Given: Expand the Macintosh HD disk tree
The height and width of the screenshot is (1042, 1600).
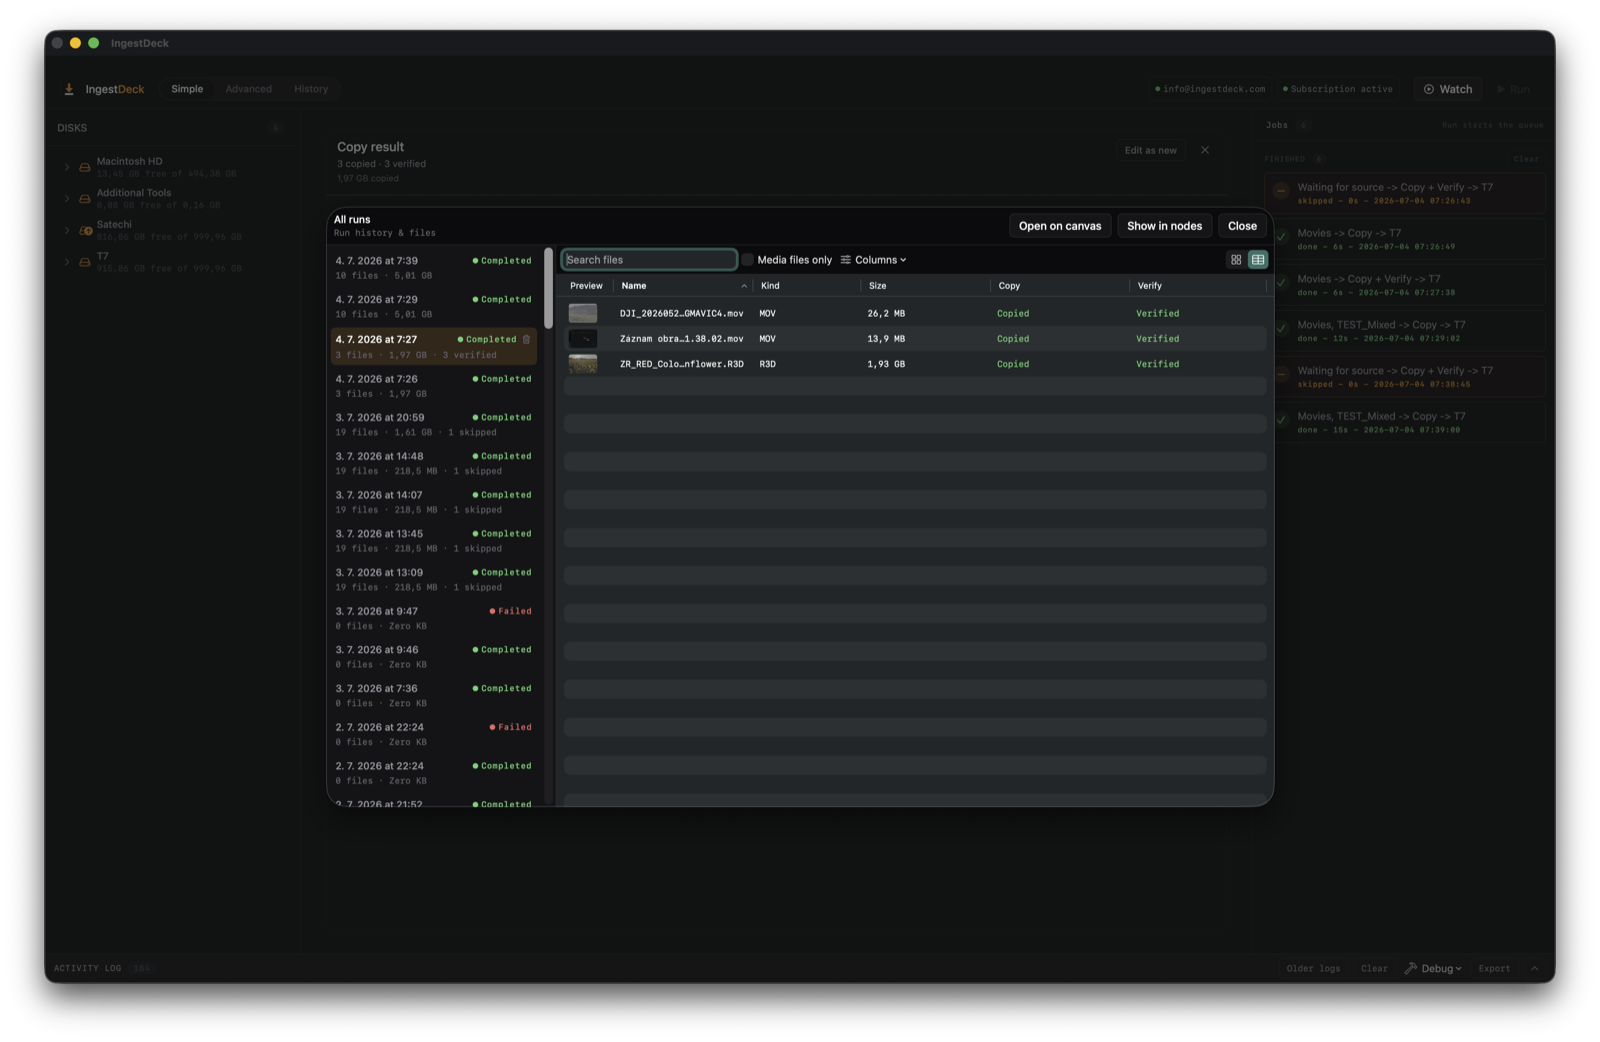Looking at the screenshot, I should pos(67,167).
